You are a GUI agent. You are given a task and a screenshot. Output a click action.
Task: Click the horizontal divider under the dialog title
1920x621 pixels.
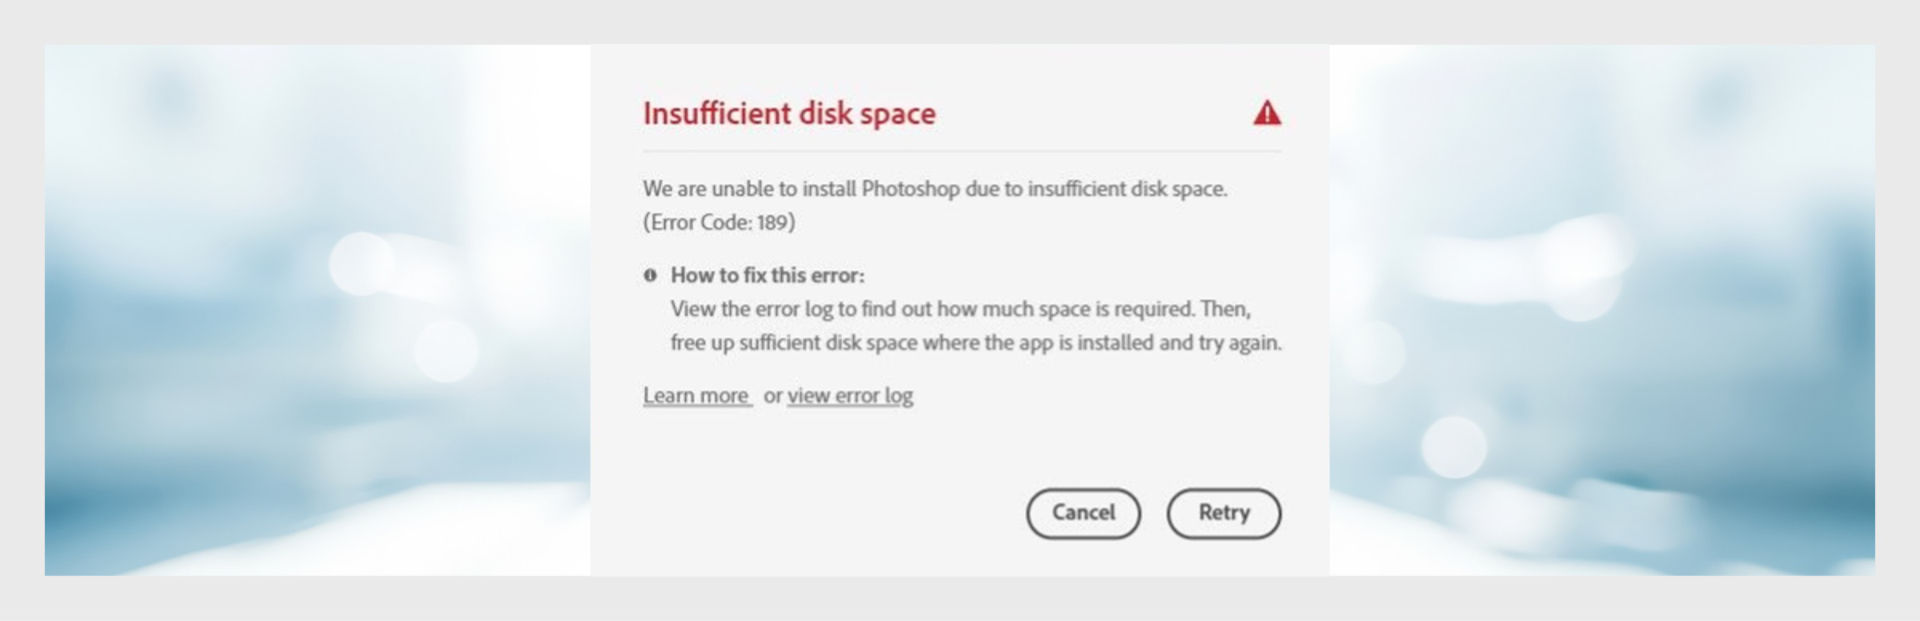(x=961, y=152)
